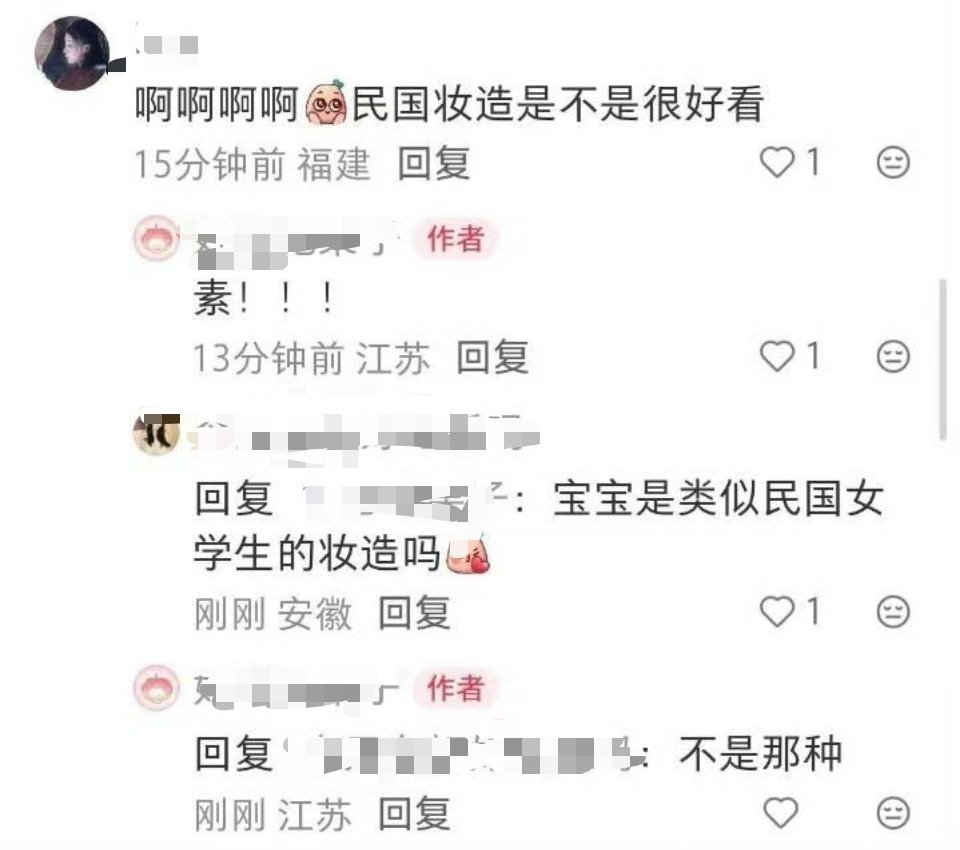Reply to the 15分钟前 福建 comment

click(434, 164)
